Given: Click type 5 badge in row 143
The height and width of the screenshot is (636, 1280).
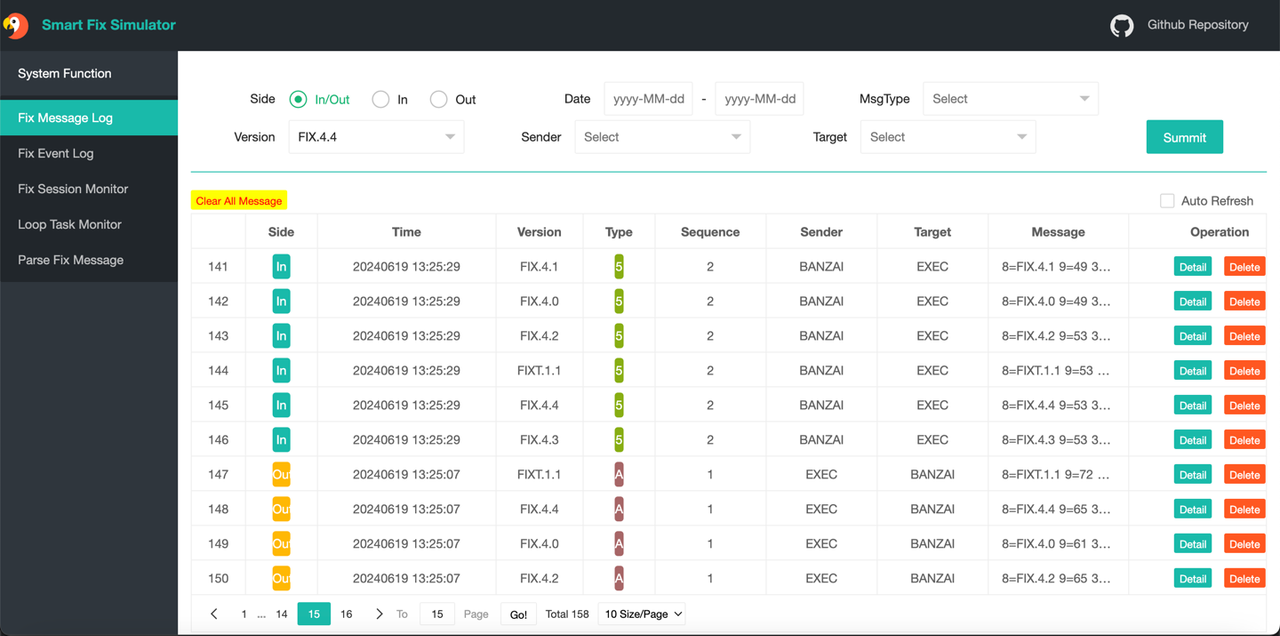Looking at the screenshot, I should tap(619, 336).
